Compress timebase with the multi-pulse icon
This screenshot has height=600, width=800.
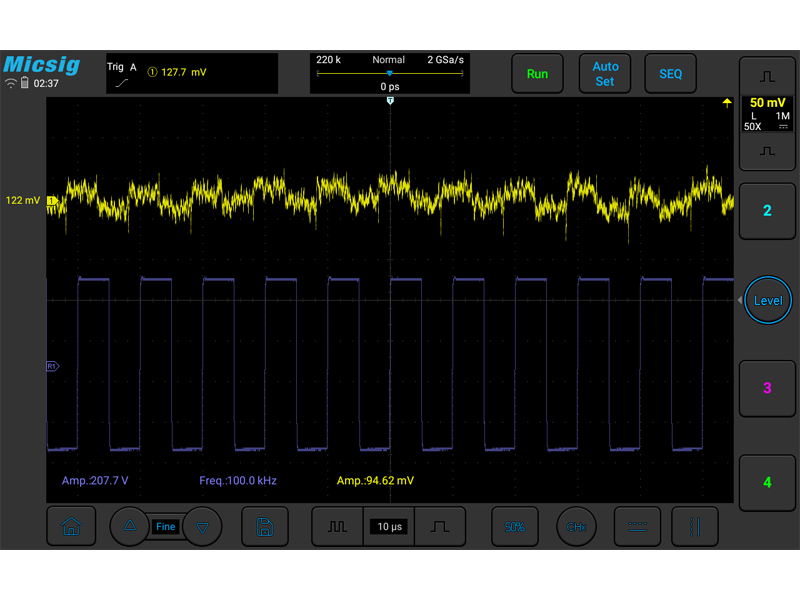337,527
